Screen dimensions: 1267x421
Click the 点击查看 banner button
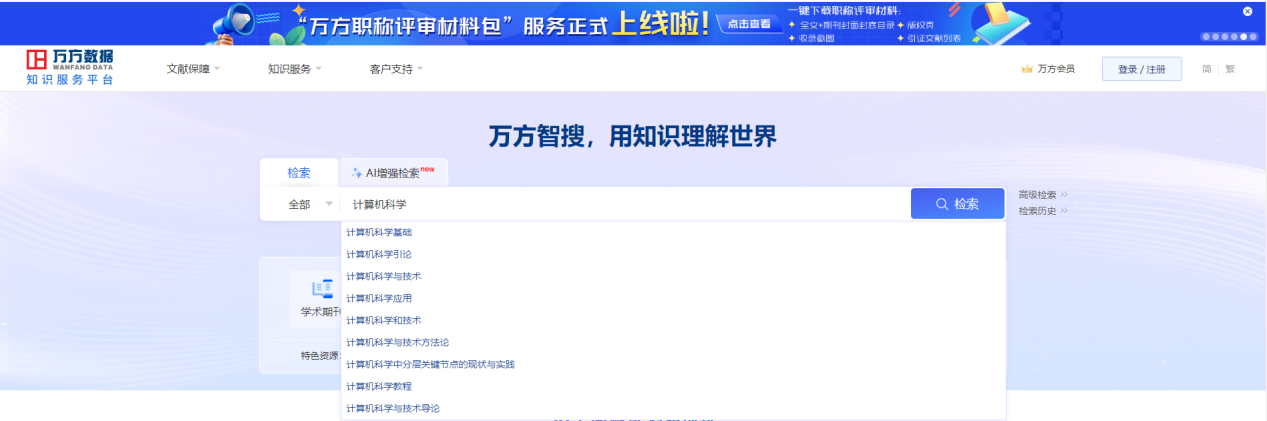click(x=749, y=23)
